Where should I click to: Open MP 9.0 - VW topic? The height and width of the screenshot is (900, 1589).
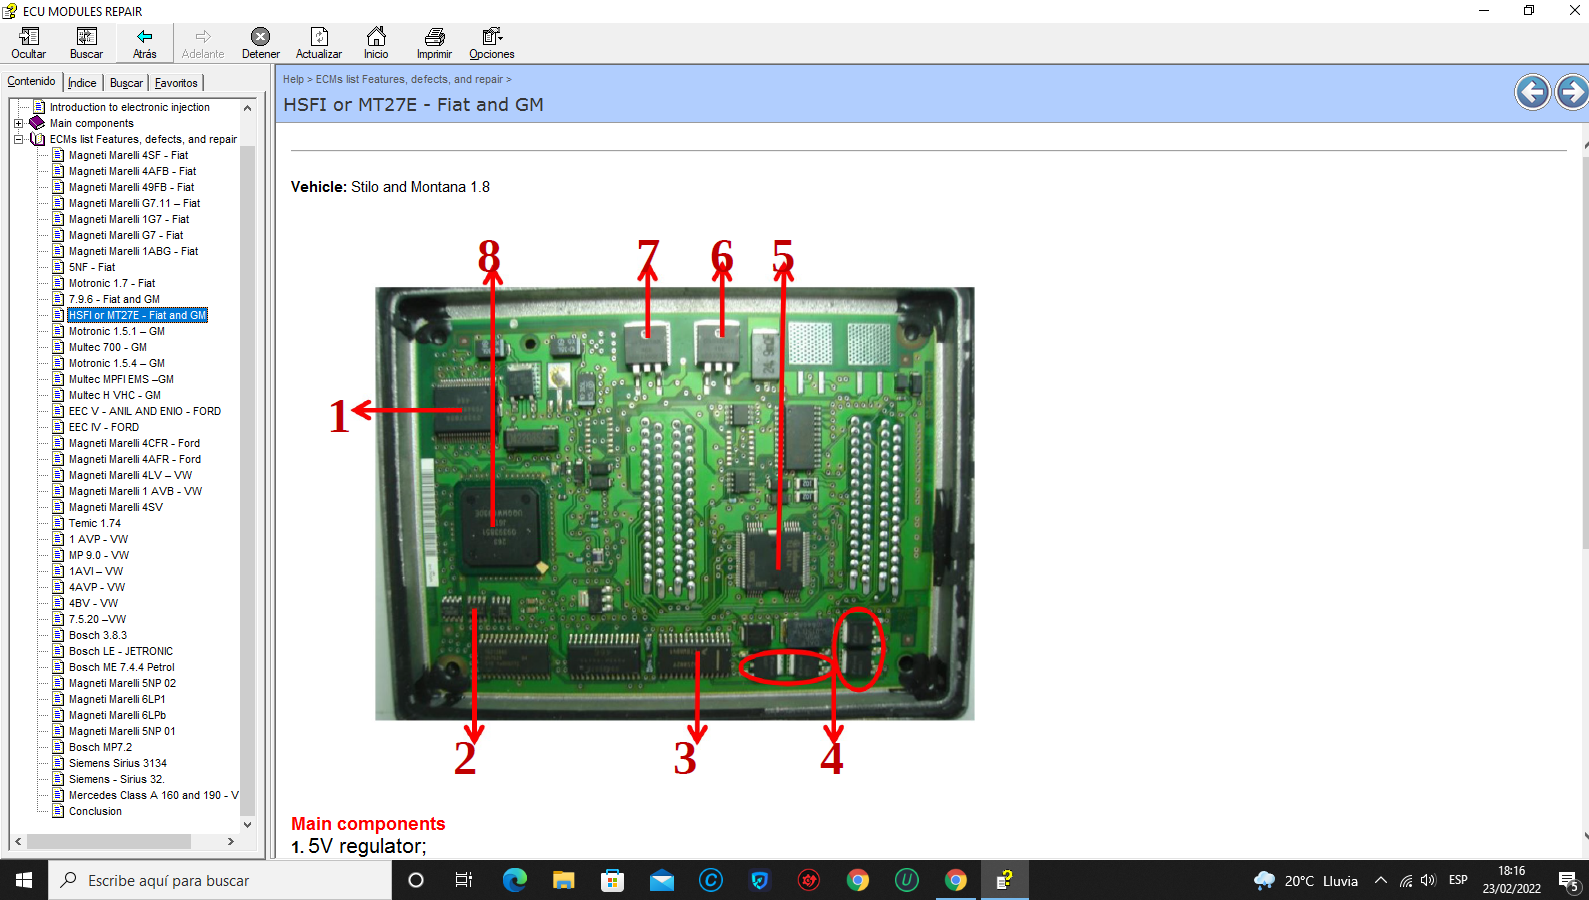pos(99,555)
